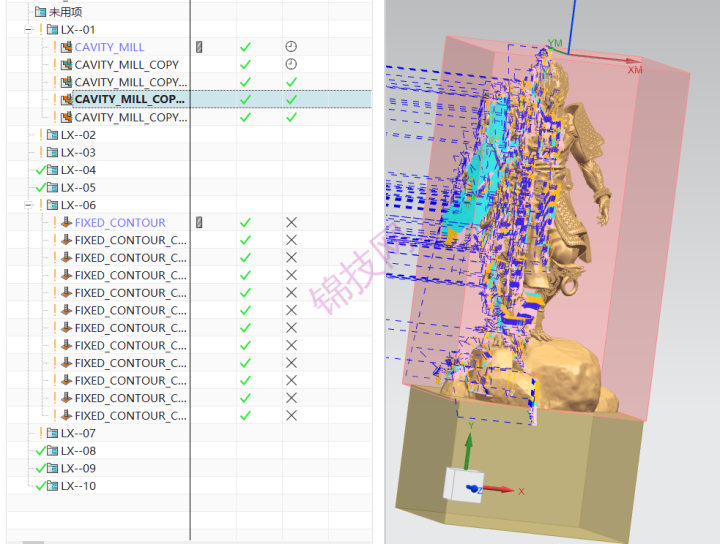The height and width of the screenshot is (544, 720).
Task: Click the folder icon of 未用项
Action: click(40, 12)
